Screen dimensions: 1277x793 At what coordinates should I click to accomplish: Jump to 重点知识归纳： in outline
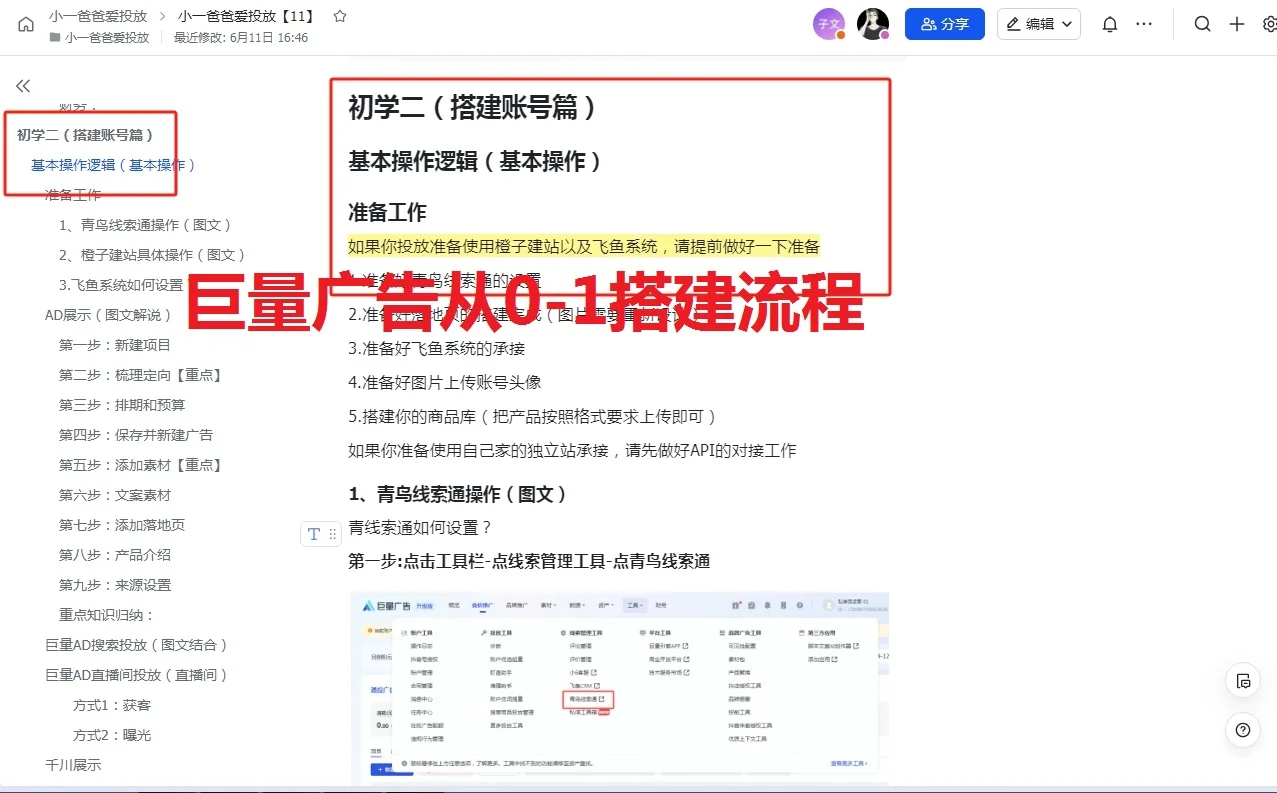pyautogui.click(x=107, y=615)
